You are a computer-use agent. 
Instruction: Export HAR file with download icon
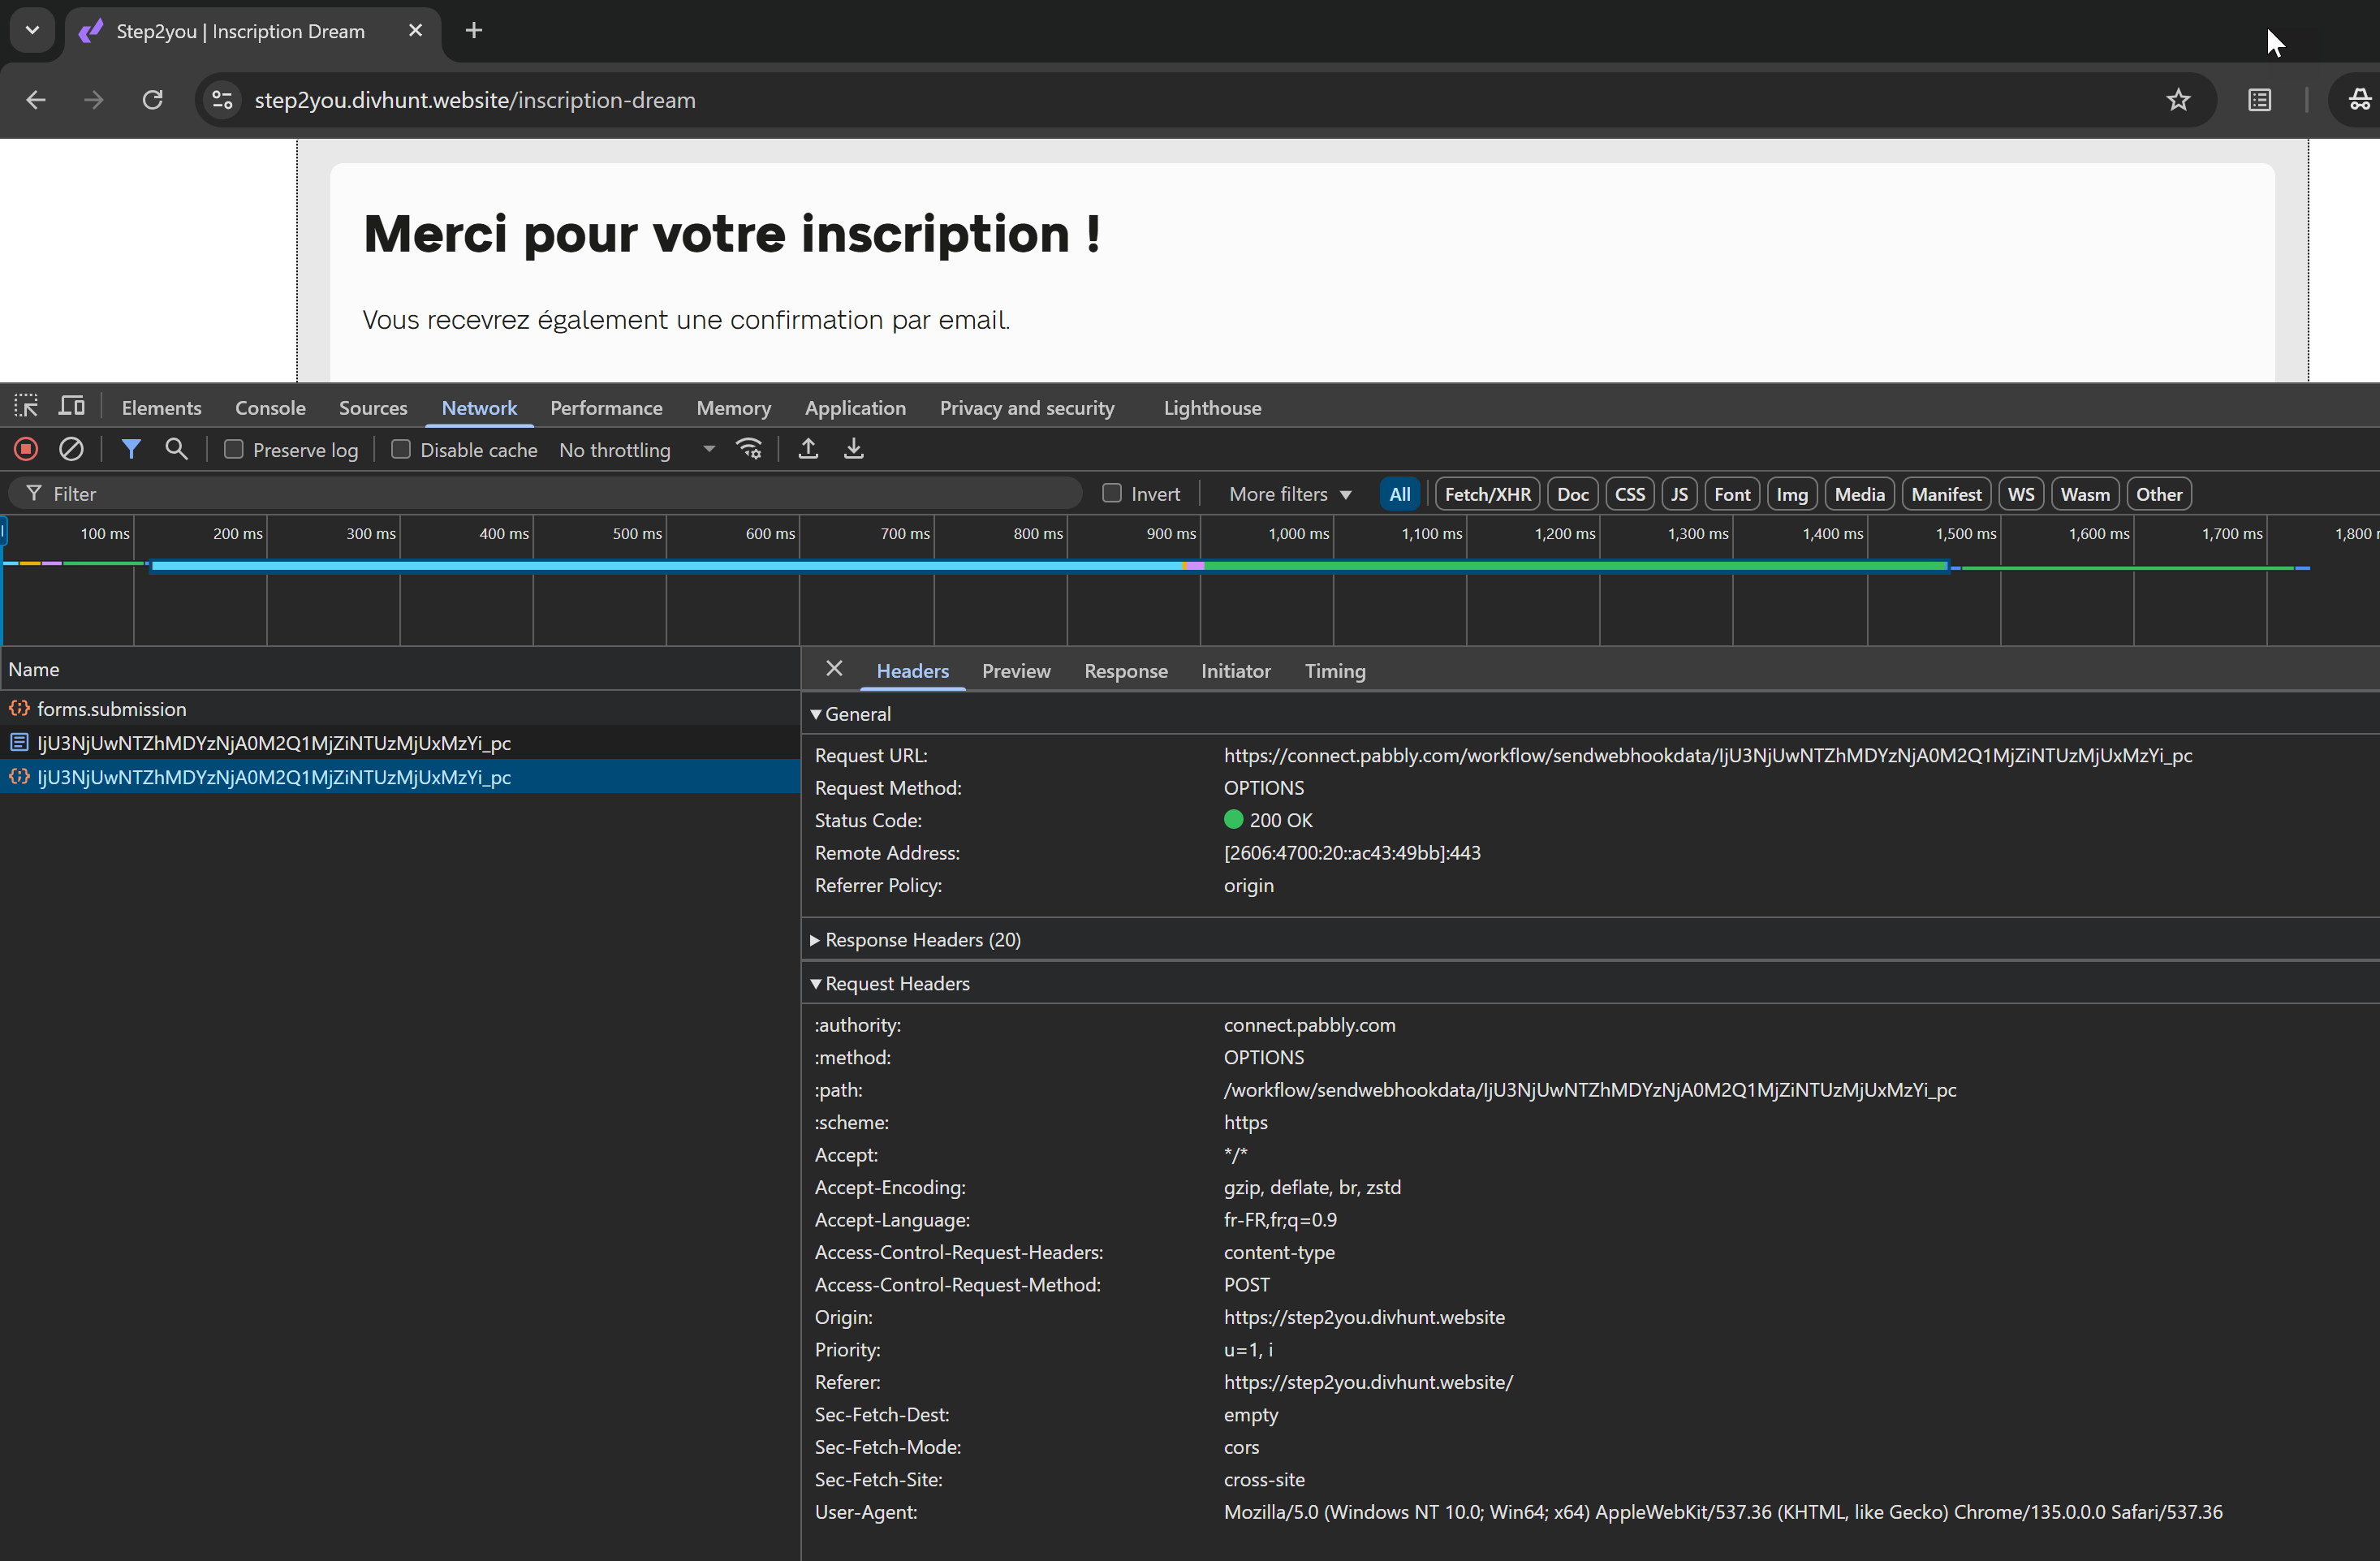coord(854,450)
